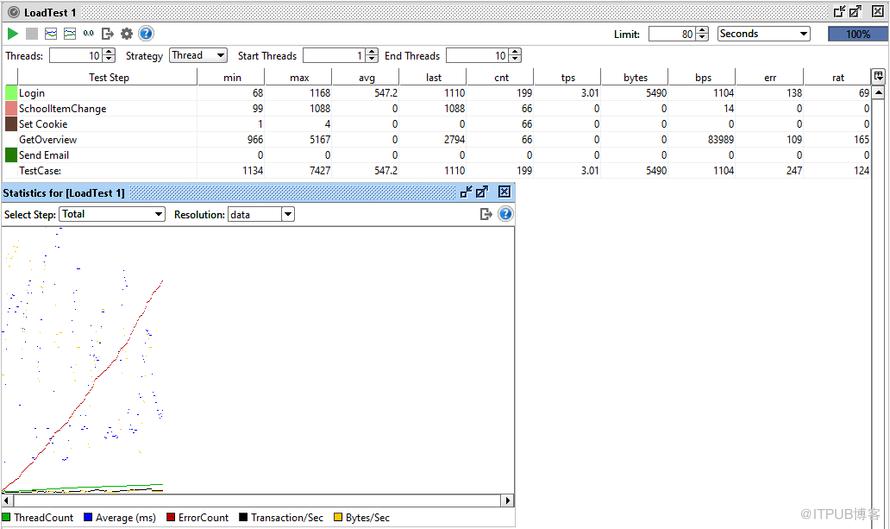890x529 pixels.
Task: Click the graph scrollbar left arrow
Action: tap(7, 501)
